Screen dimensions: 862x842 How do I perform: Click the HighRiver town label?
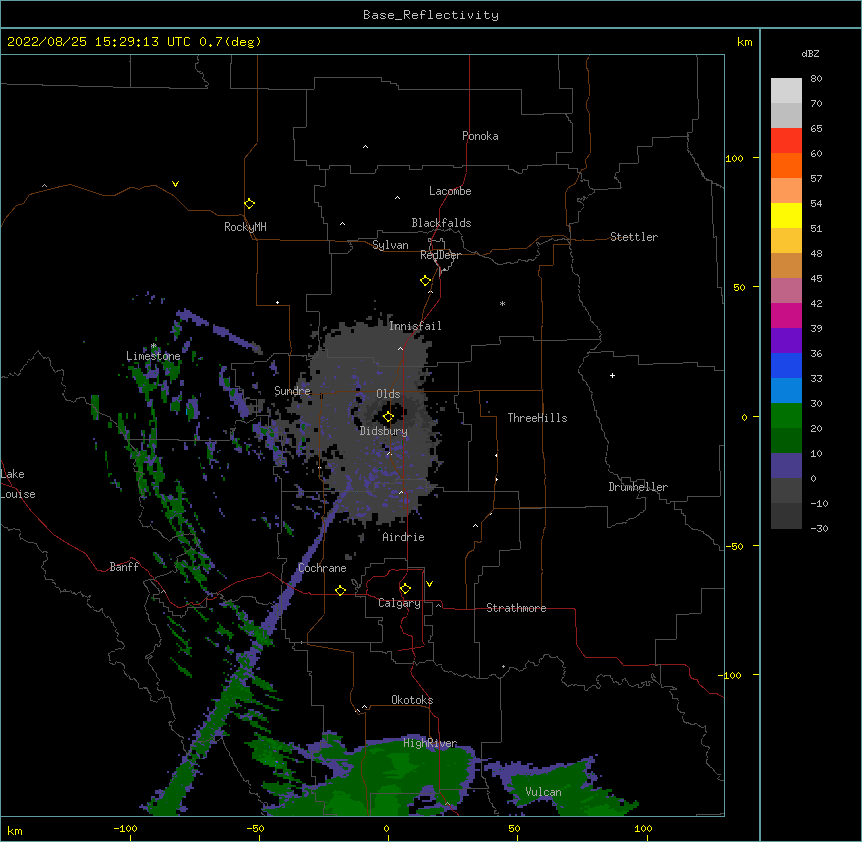point(430,743)
